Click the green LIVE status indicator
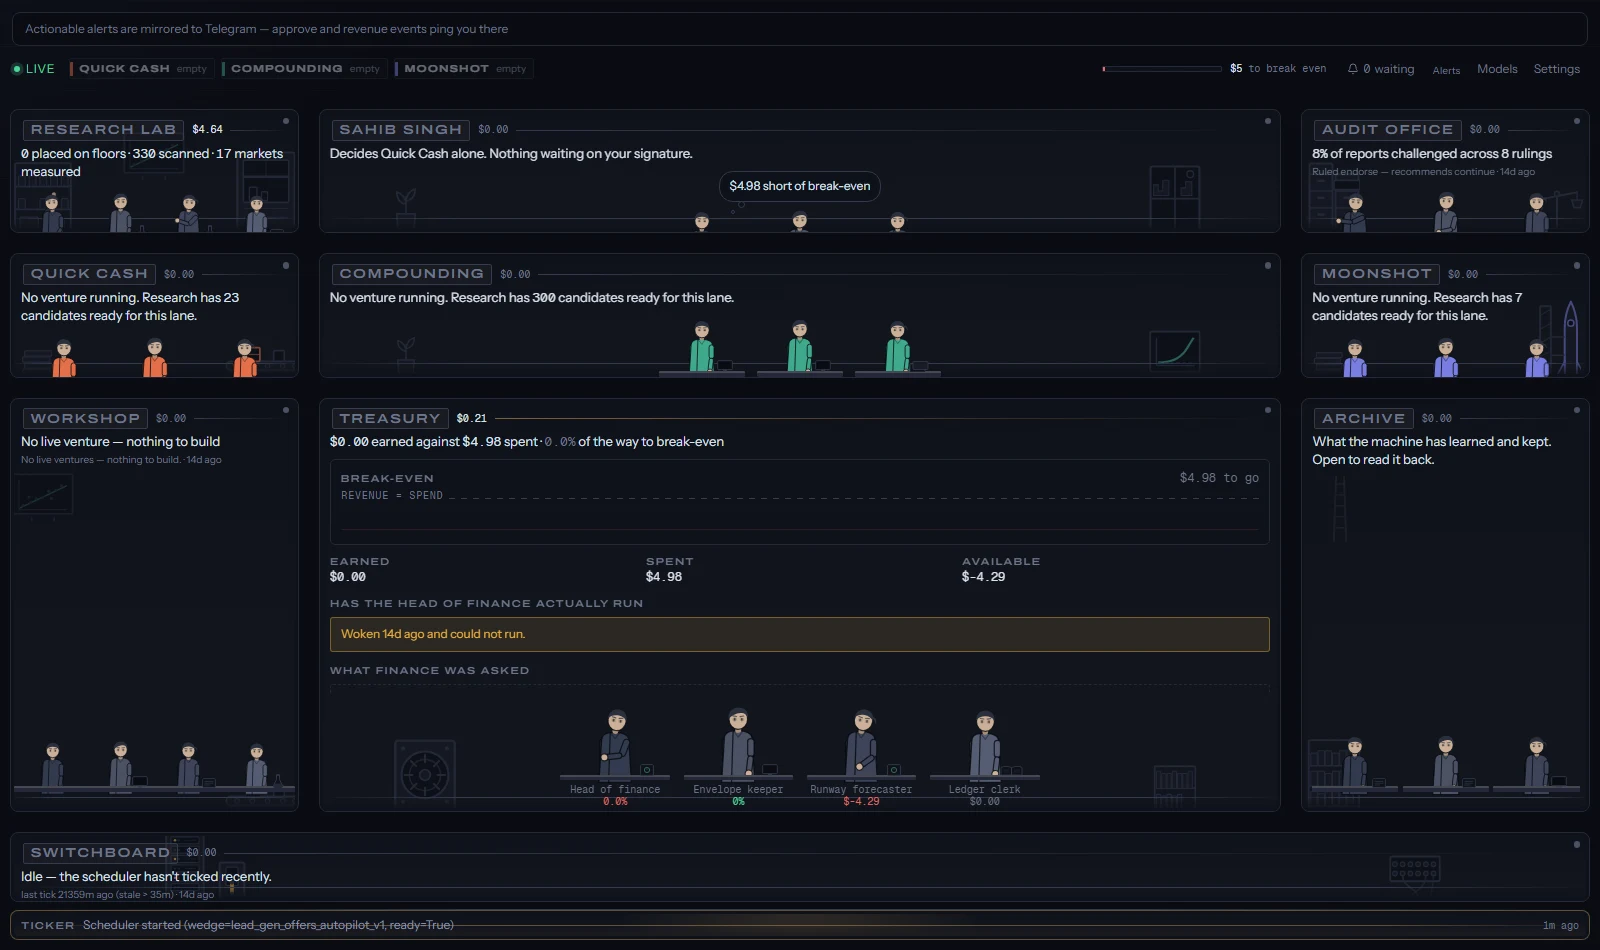Screen dimensions: 1600x950 click(33, 69)
